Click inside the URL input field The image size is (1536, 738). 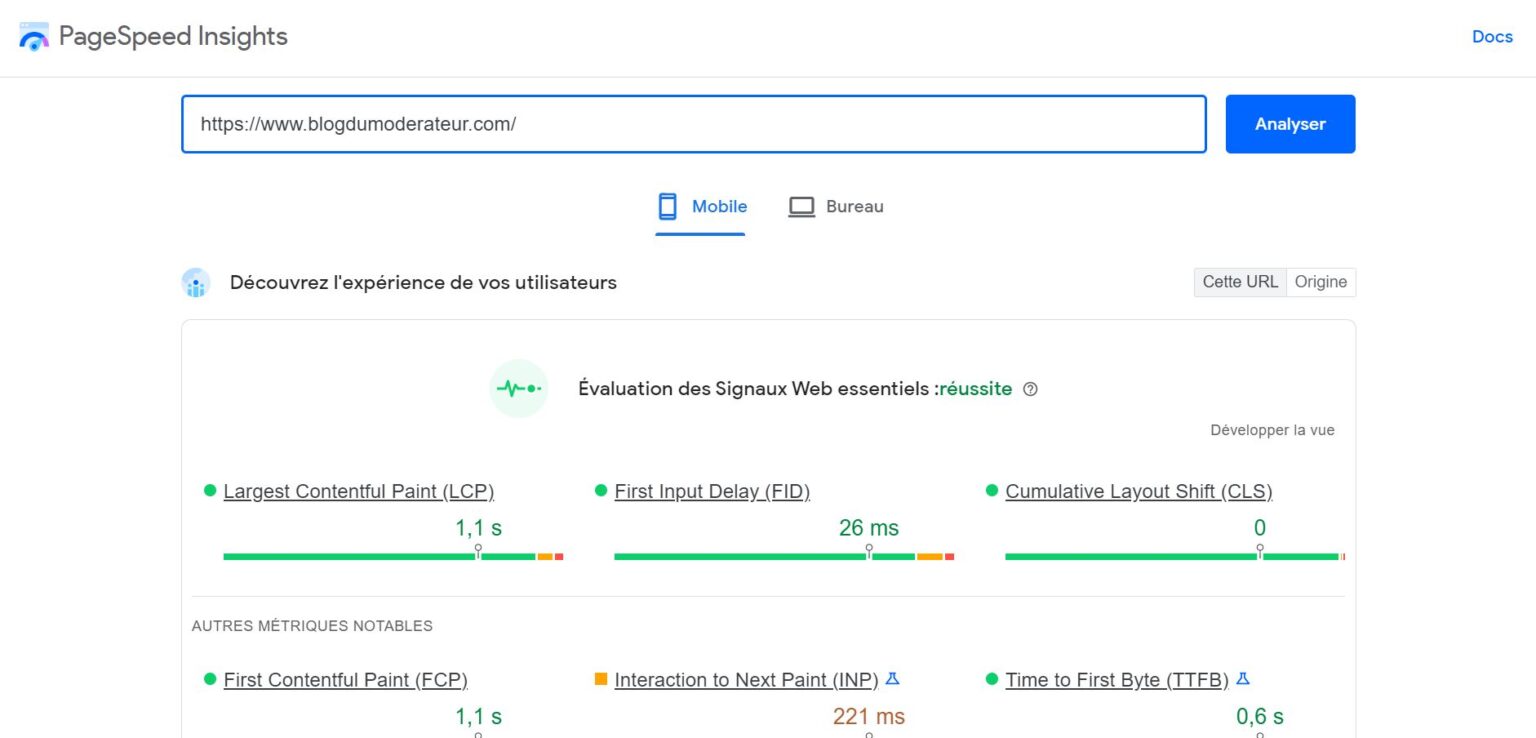pyautogui.click(x=694, y=124)
